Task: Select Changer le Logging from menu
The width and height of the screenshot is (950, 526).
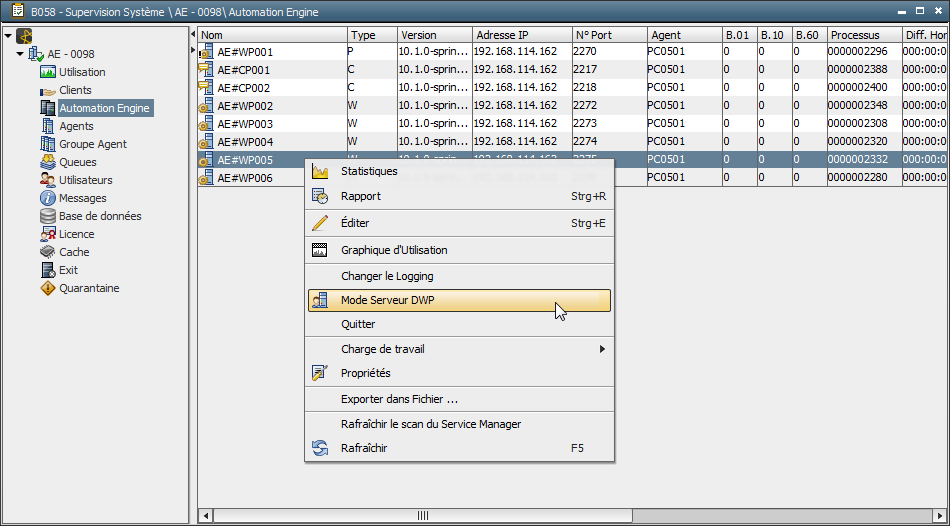Action: [386, 276]
